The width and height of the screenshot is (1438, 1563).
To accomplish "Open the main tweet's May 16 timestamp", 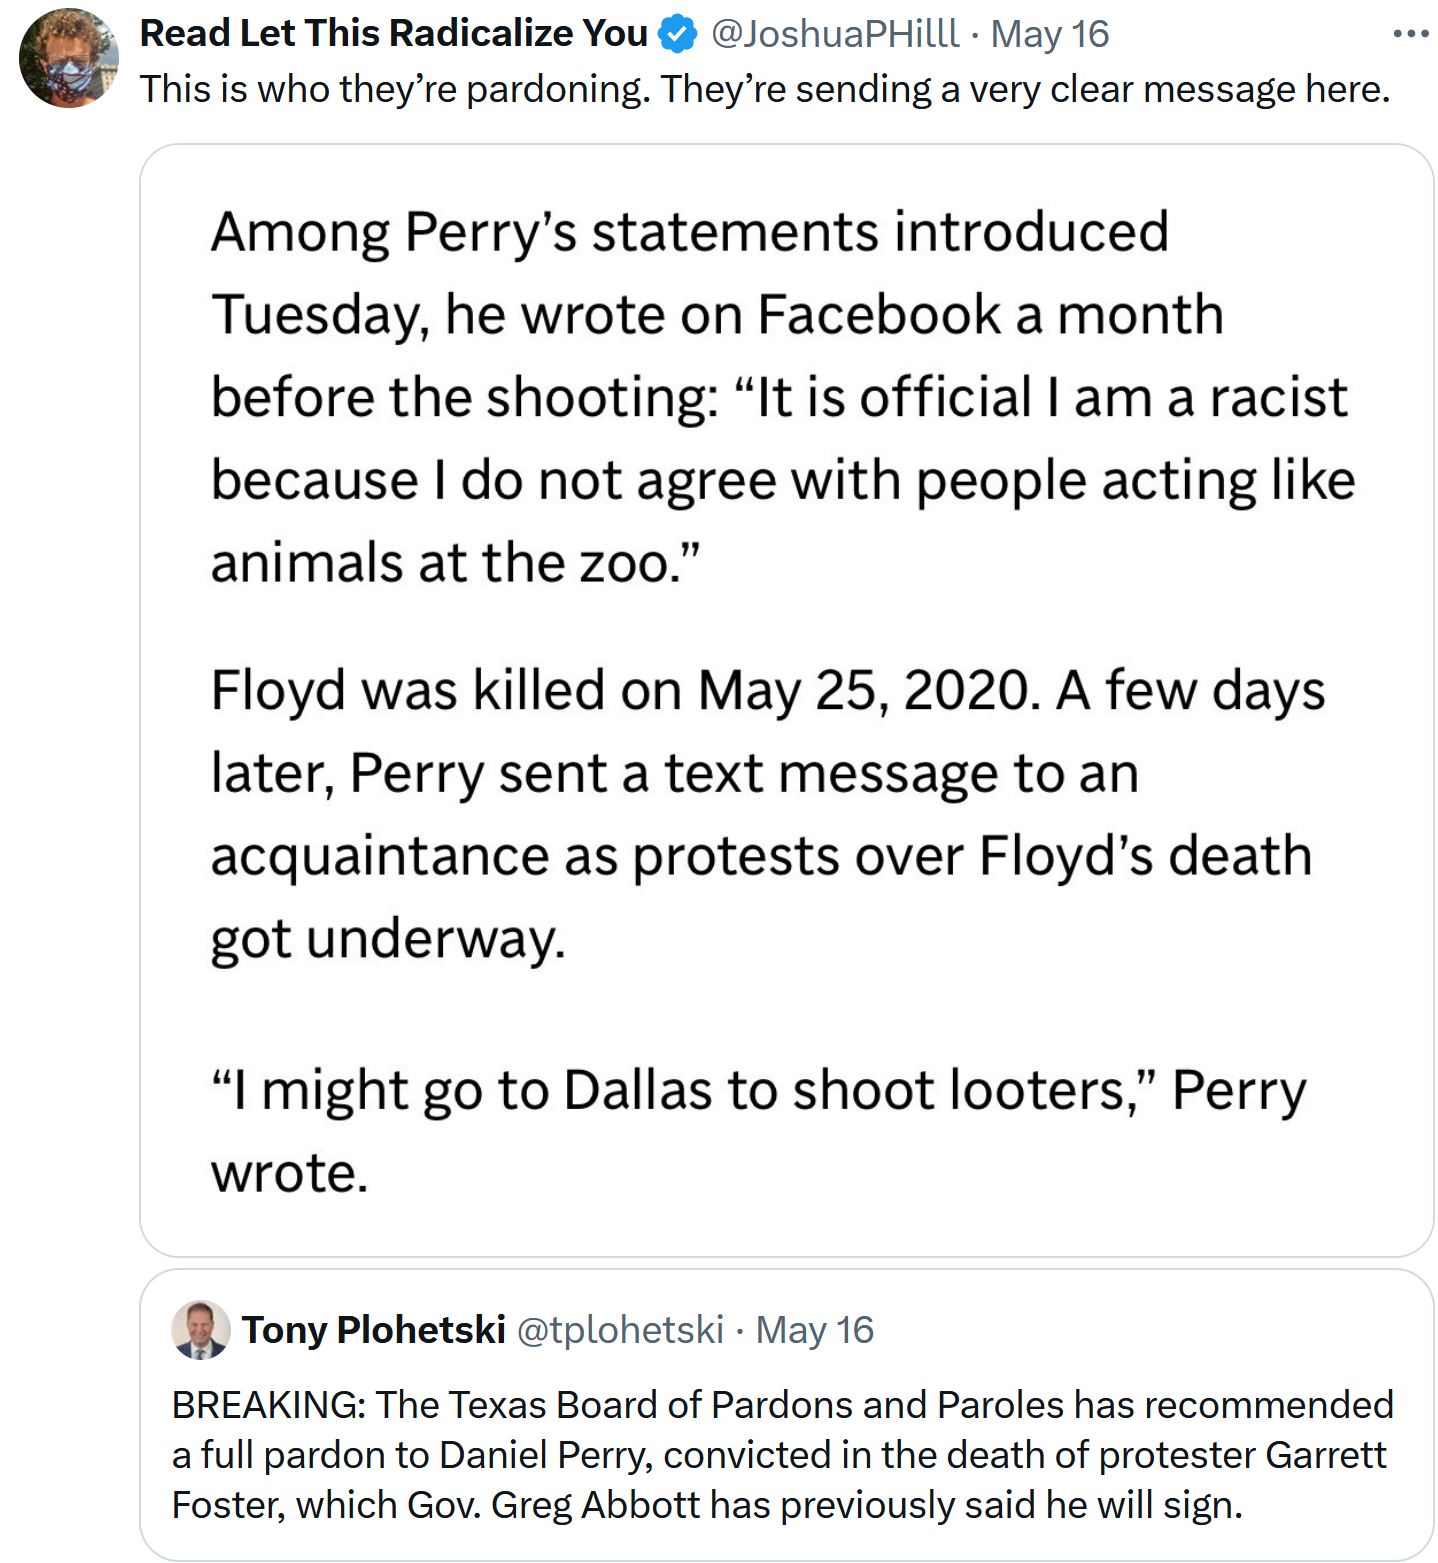I will [x=1049, y=35].
